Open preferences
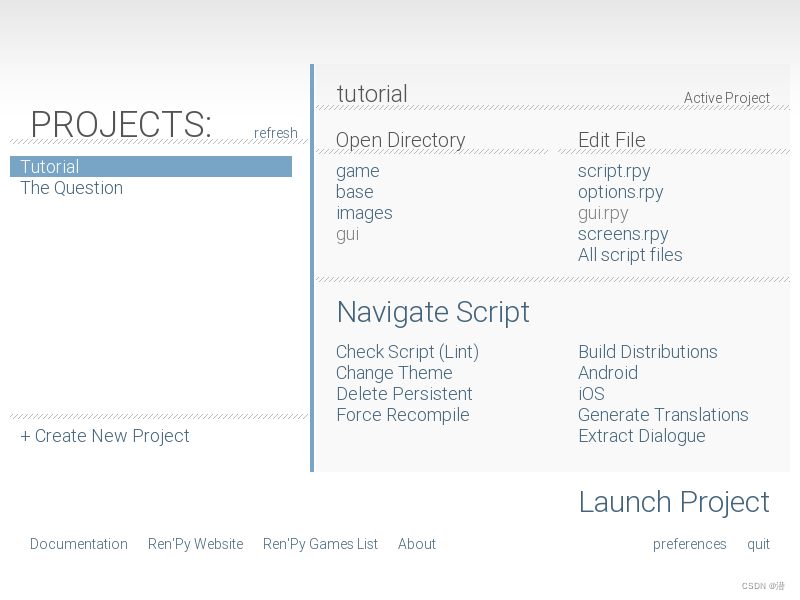Screen dimensions: 800x600 pos(689,544)
